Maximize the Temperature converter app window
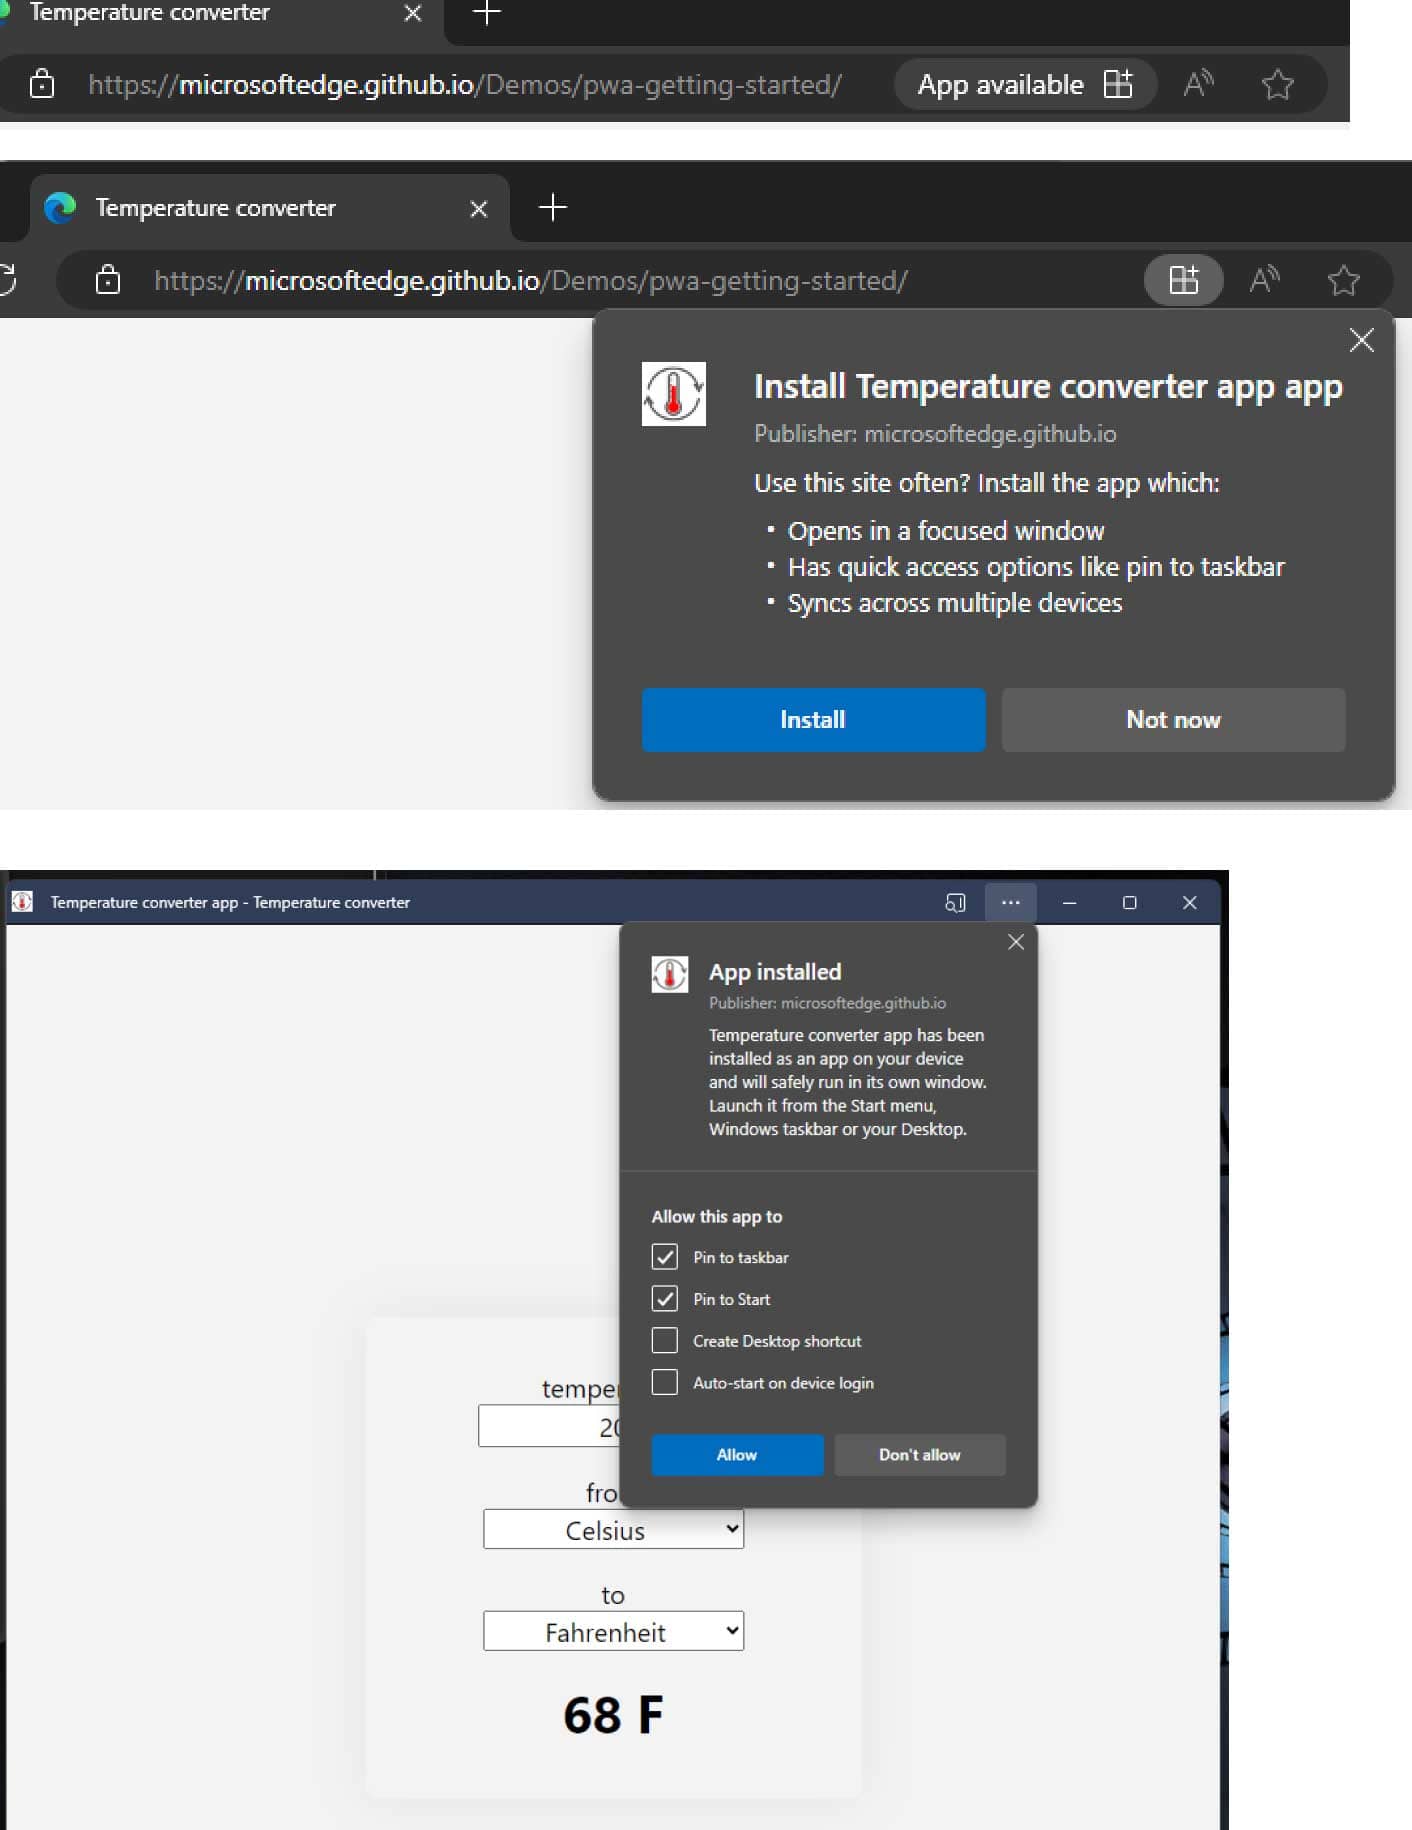1412x1830 pixels. click(1129, 902)
